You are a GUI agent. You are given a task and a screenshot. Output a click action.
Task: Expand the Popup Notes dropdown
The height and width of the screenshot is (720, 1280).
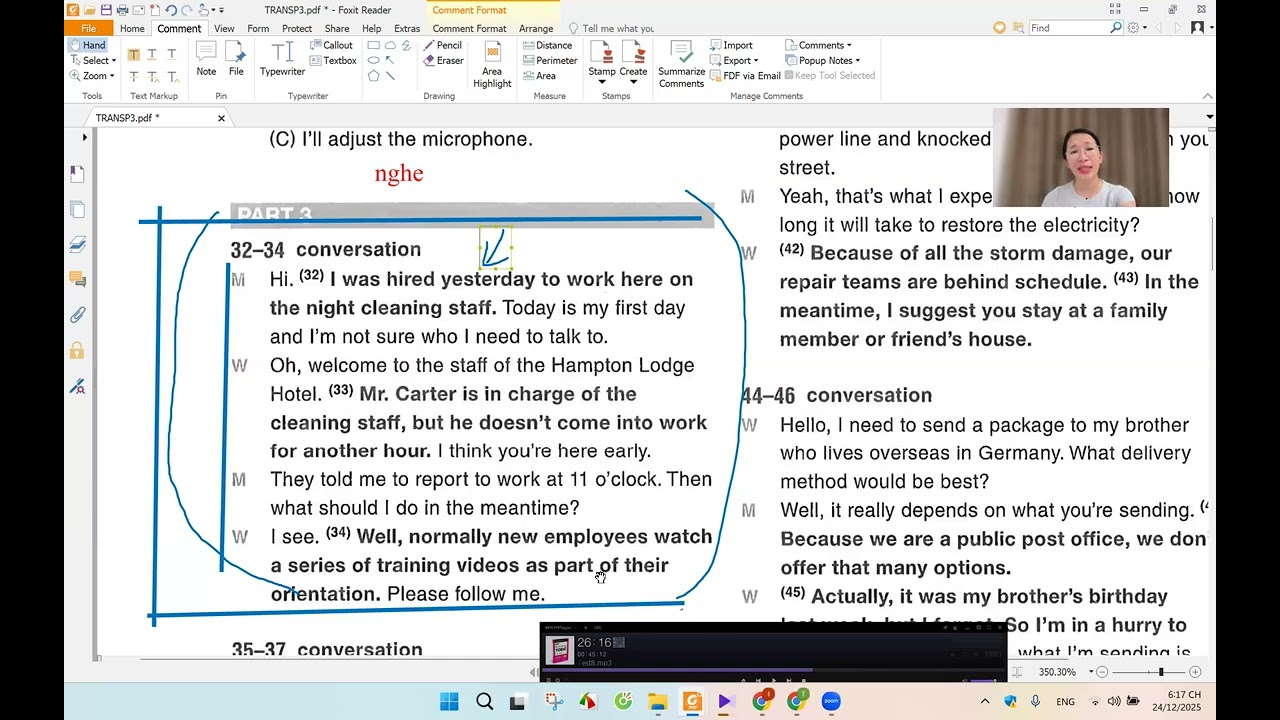[x=825, y=61]
